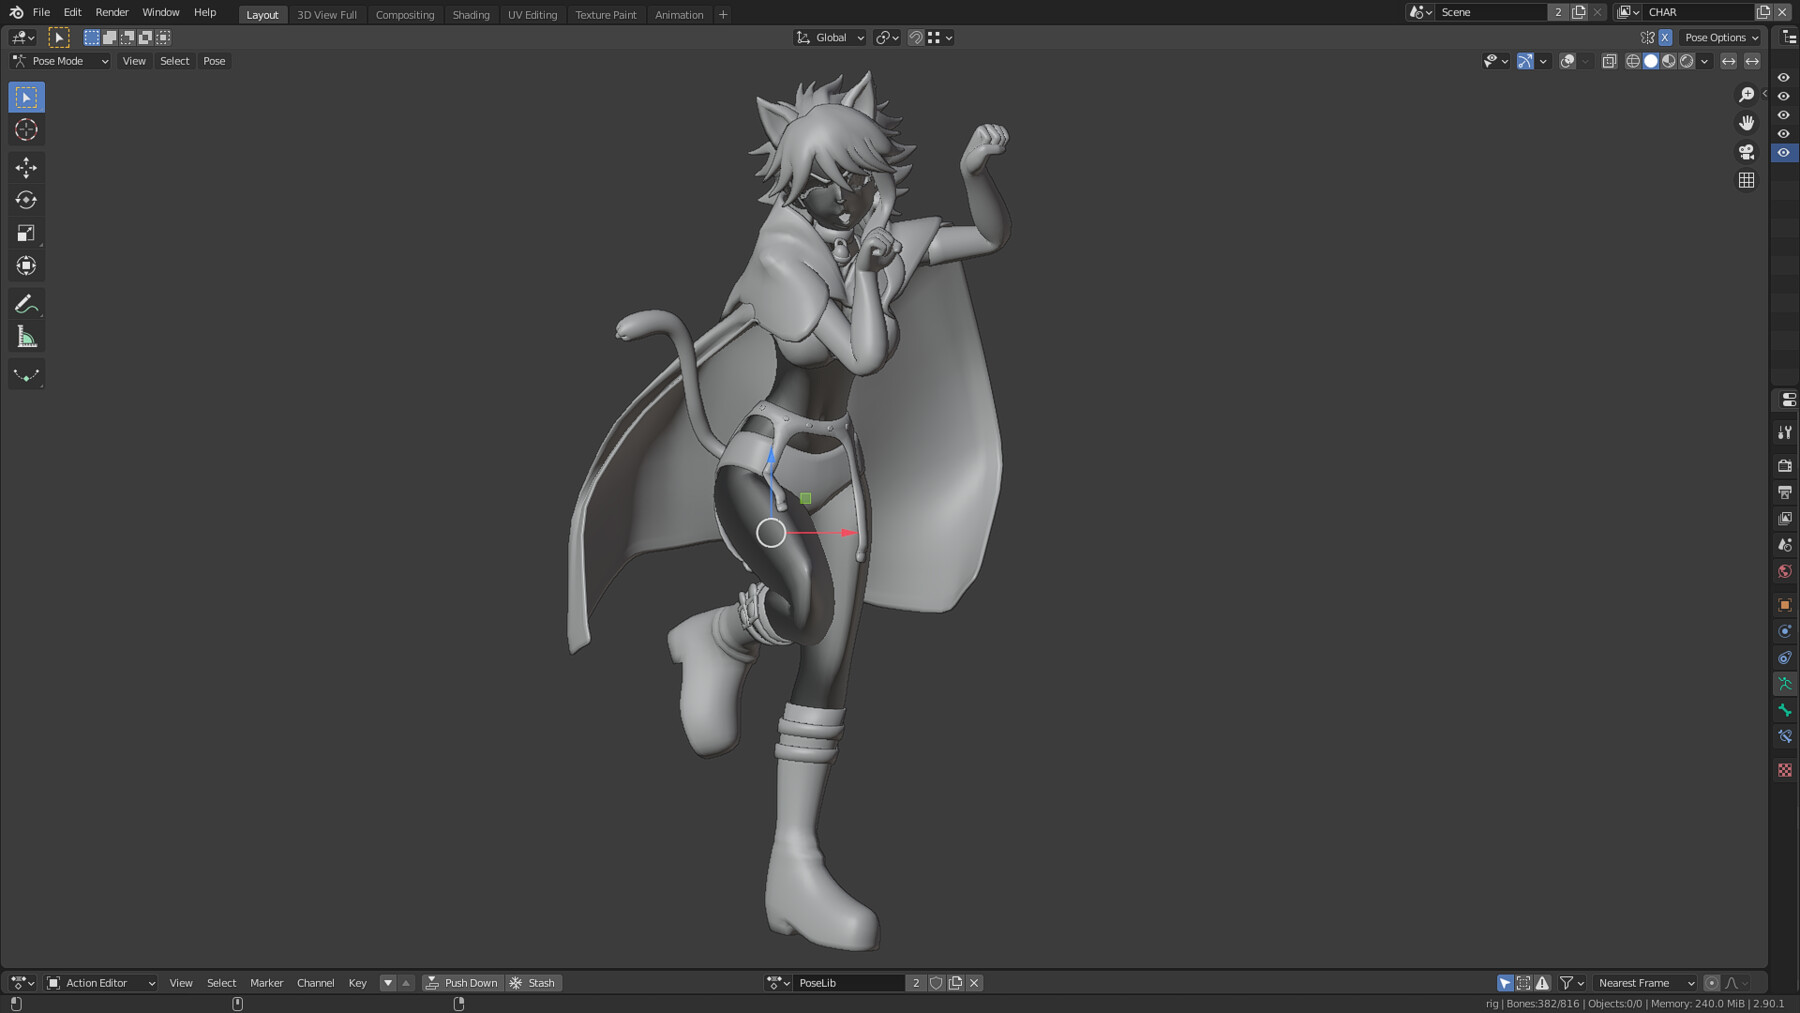The width and height of the screenshot is (1800, 1013).
Task: Open the Active Tool properties tab
Action: (x=1785, y=433)
